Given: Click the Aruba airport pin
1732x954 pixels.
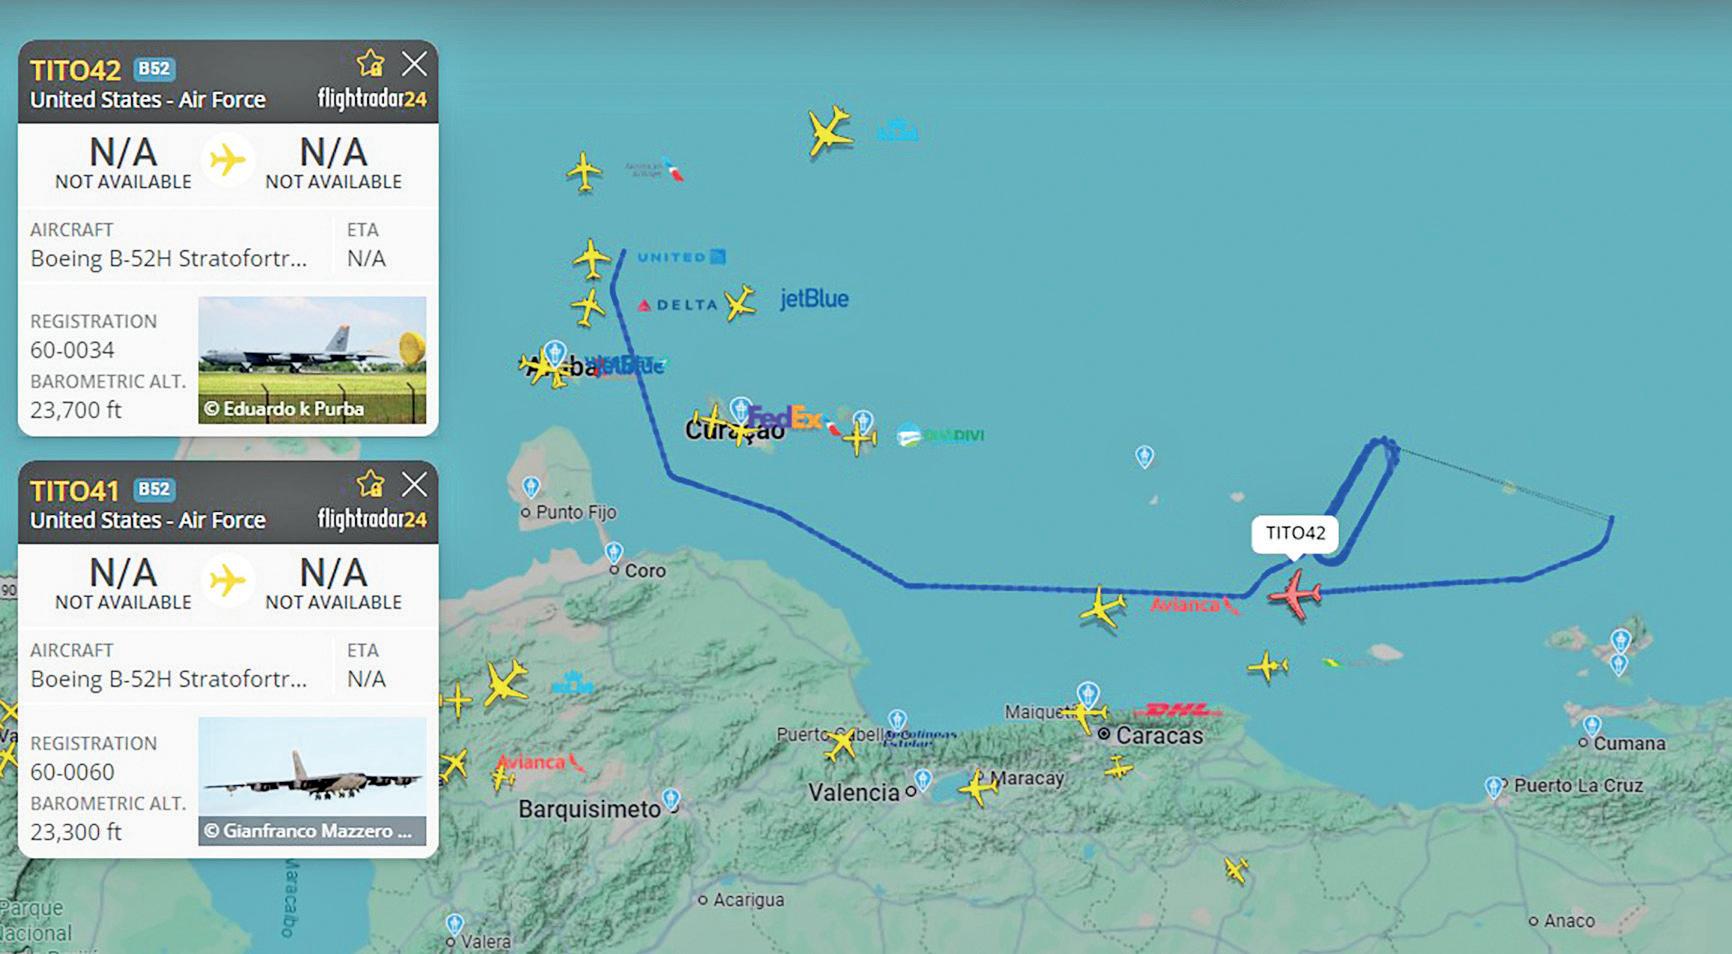Looking at the screenshot, I should coord(555,352).
